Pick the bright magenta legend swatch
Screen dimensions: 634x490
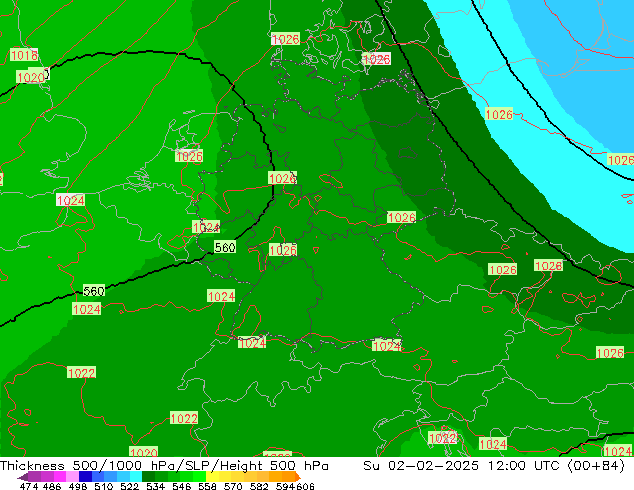tap(59, 477)
